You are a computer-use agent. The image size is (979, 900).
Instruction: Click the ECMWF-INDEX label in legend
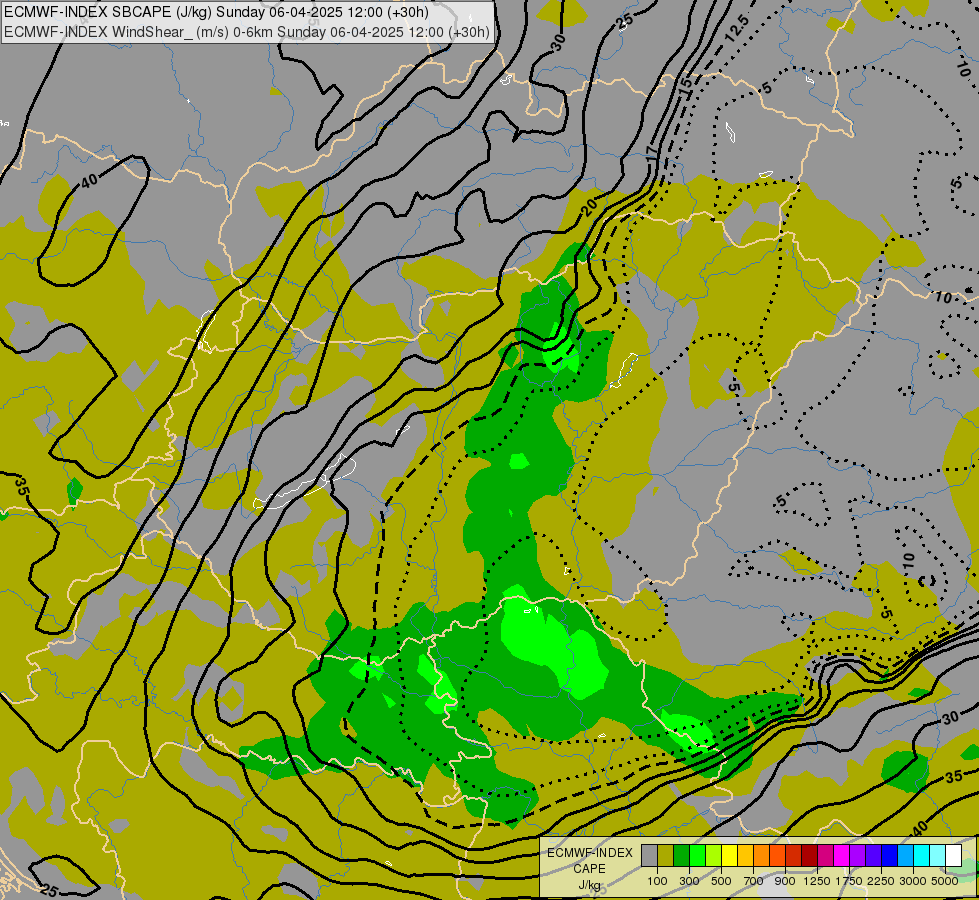pyautogui.click(x=590, y=853)
